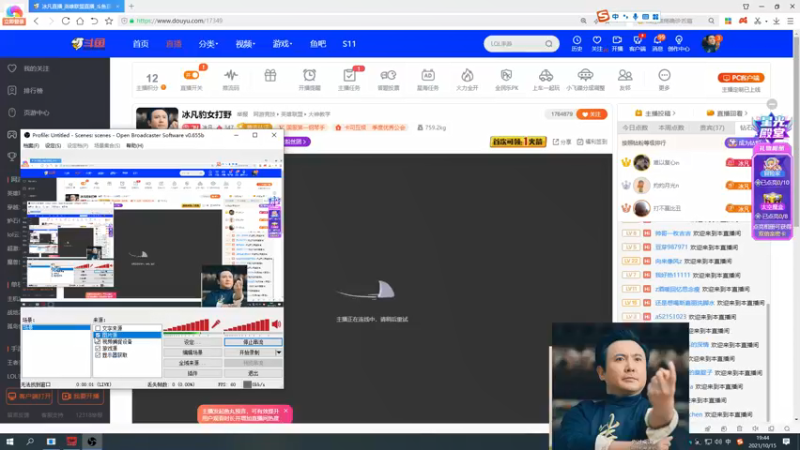Switch to the 今日点数 tab
Screen dimensions: 800x450
tap(635, 128)
